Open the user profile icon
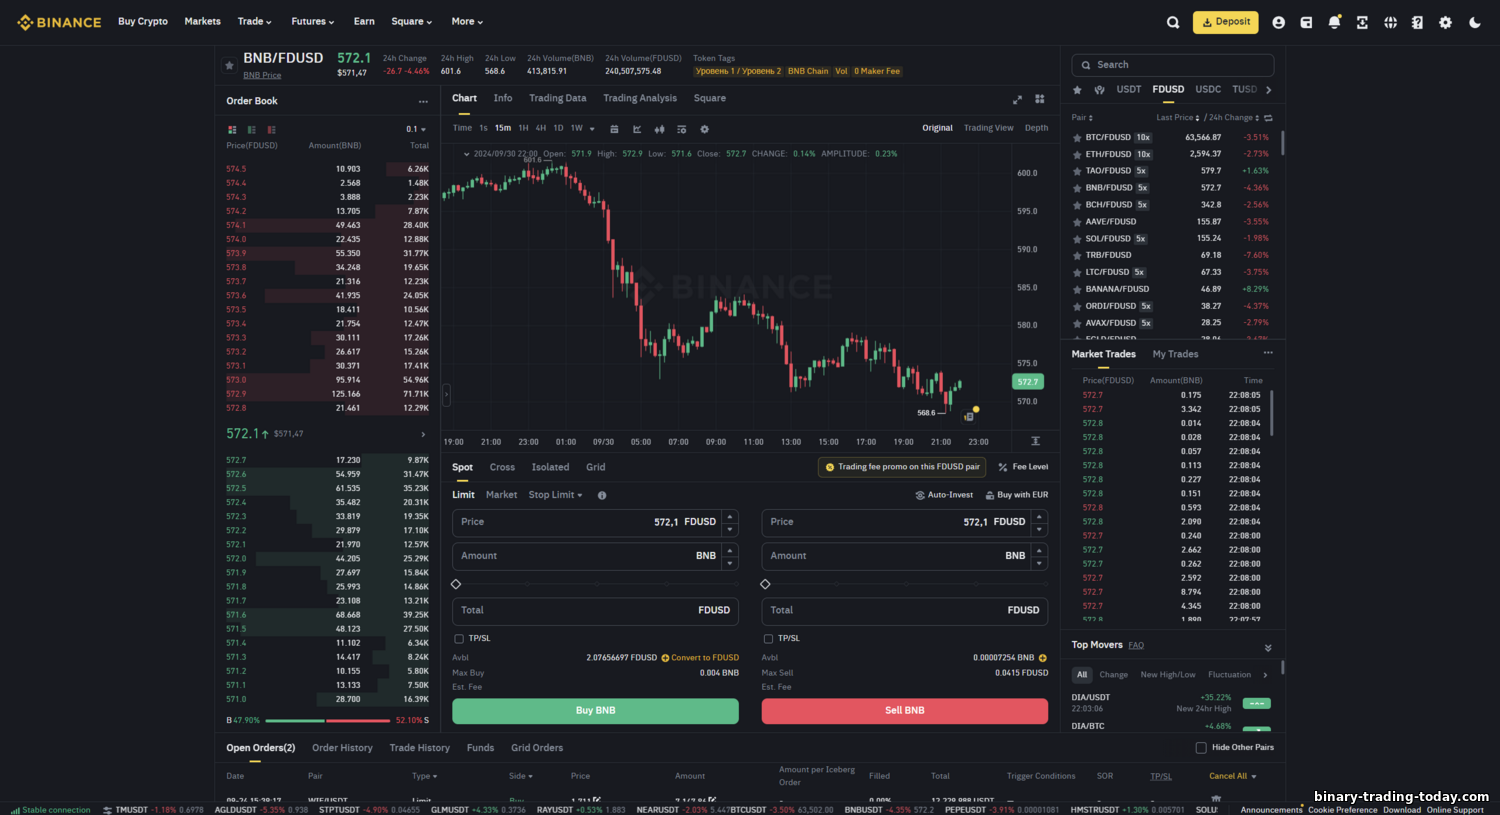Image resolution: width=1500 pixels, height=815 pixels. 1278,22
